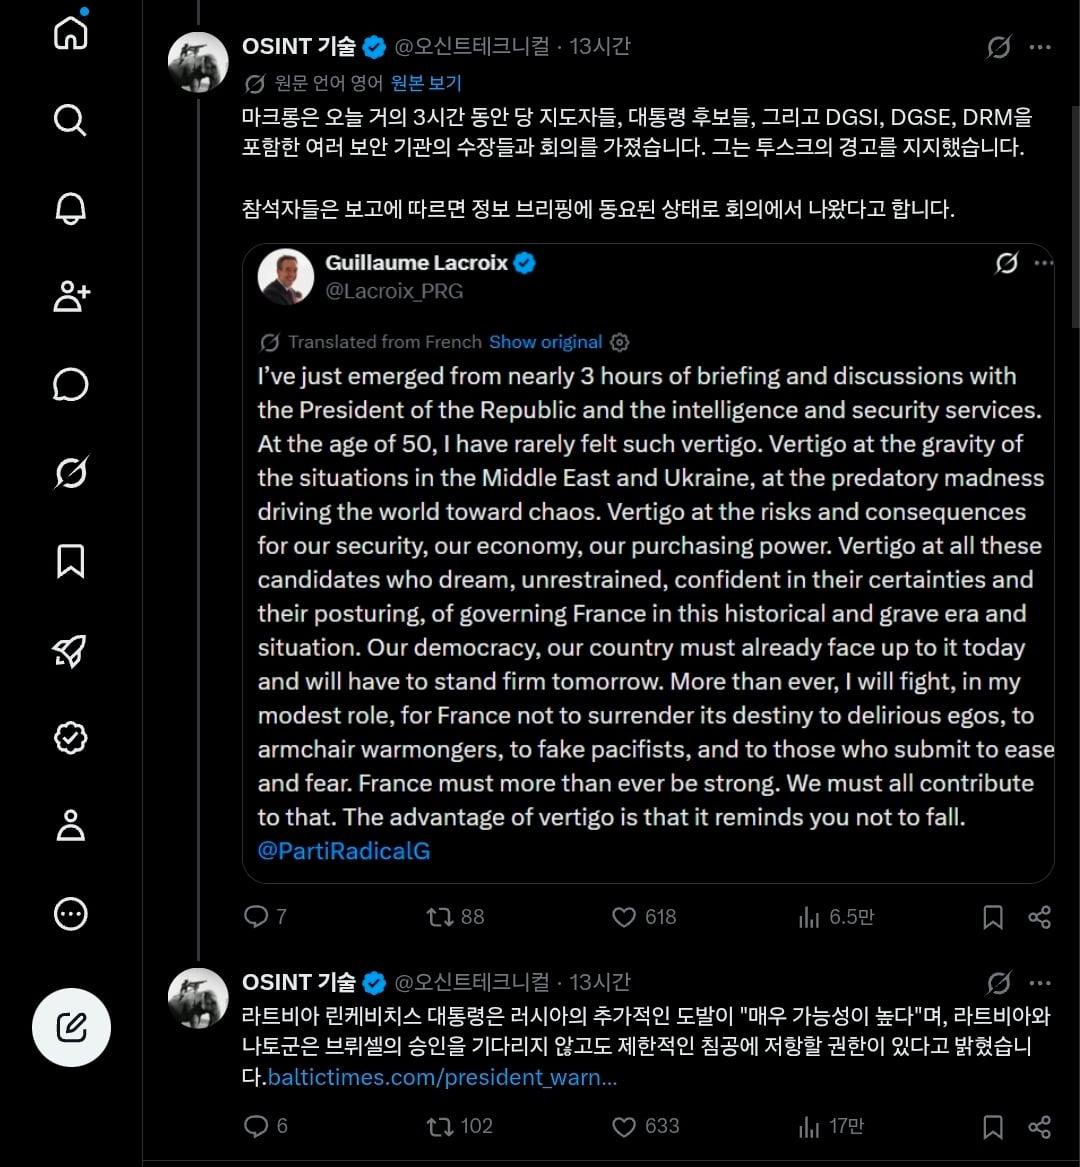The image size is (1080, 1167).
Task: Expand the More circle menu in sidebar
Action: 71,914
